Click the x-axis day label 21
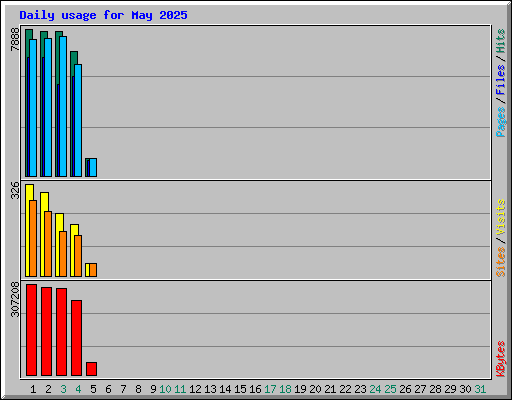This screenshot has width=512, height=400. [330, 389]
